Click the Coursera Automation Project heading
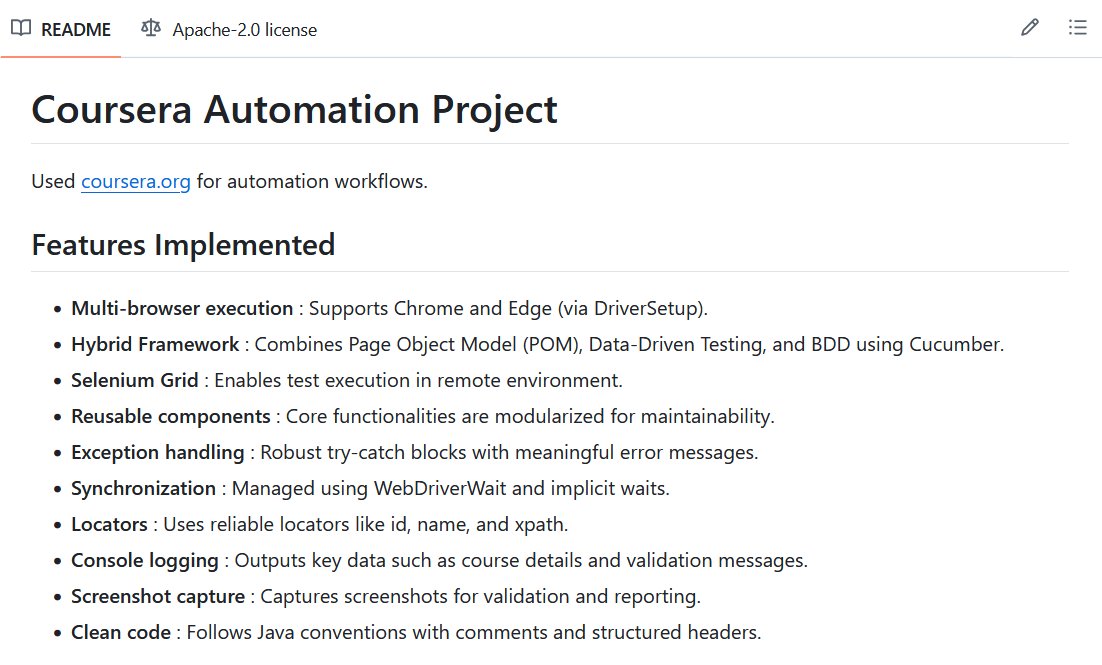Screen dimensions: 1102x665 click(294, 110)
